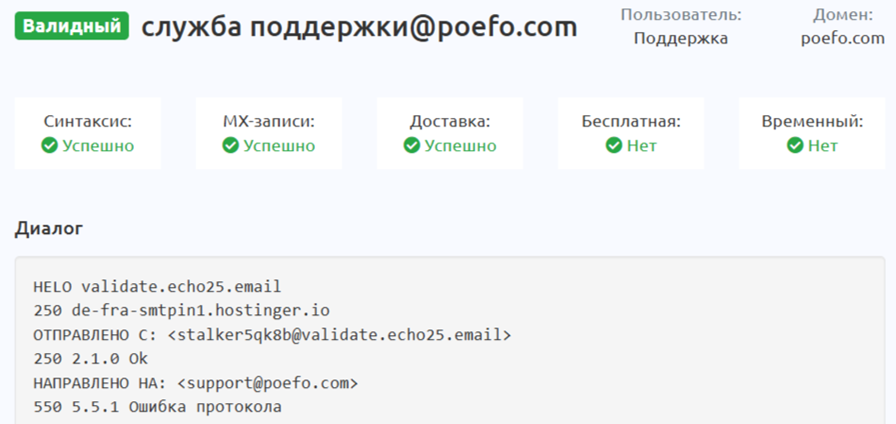Click the poefo.com domain value in header
This screenshot has height=424, width=896.
(843, 39)
